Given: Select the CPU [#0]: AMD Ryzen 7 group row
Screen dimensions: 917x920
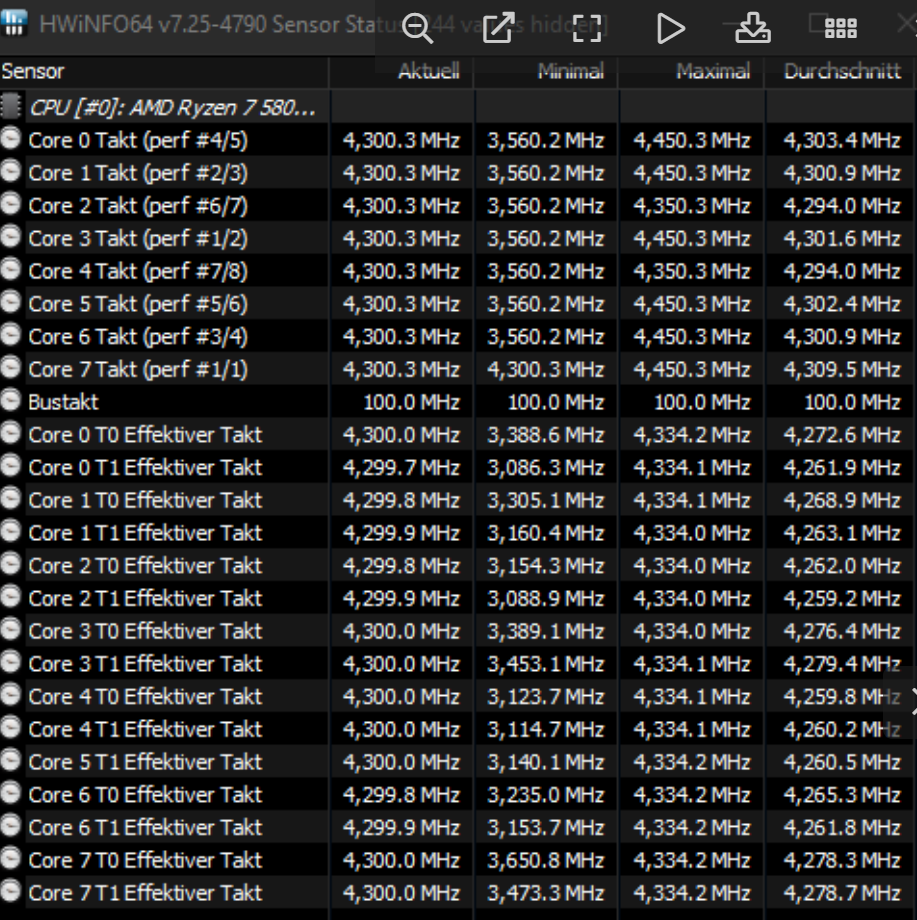Looking at the screenshot, I should pyautogui.click(x=458, y=107).
